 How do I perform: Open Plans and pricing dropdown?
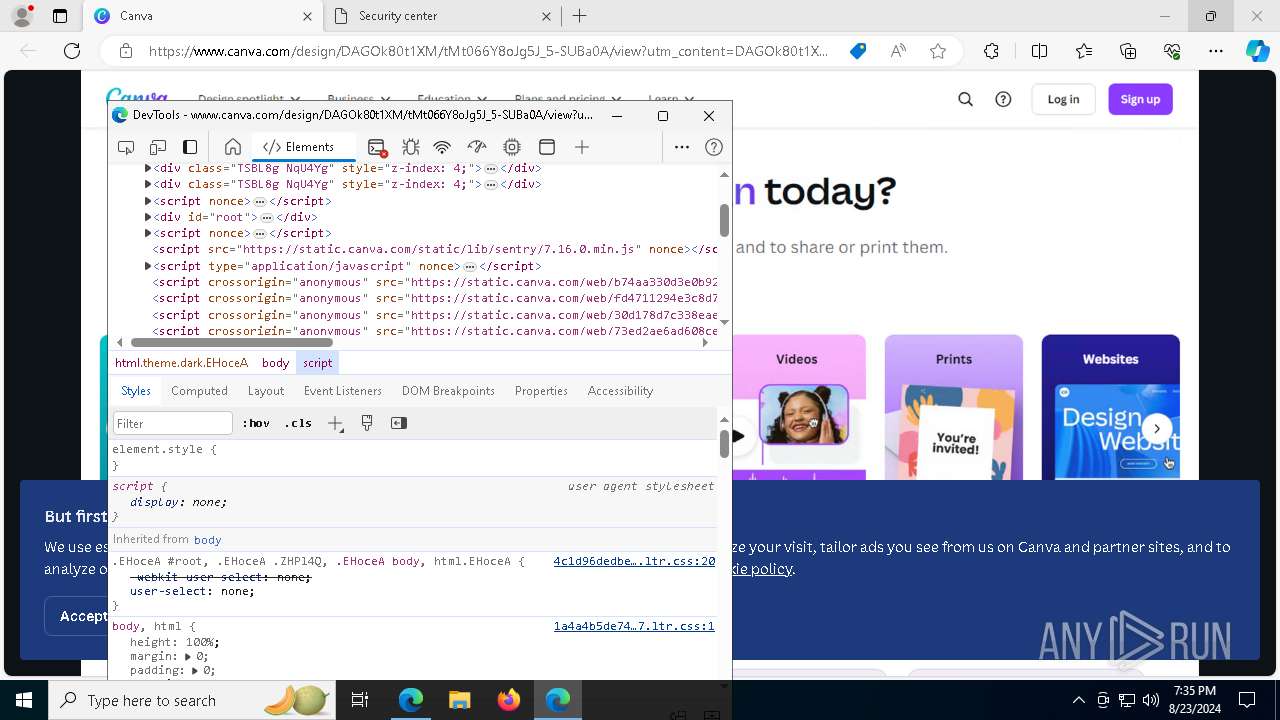tap(567, 99)
